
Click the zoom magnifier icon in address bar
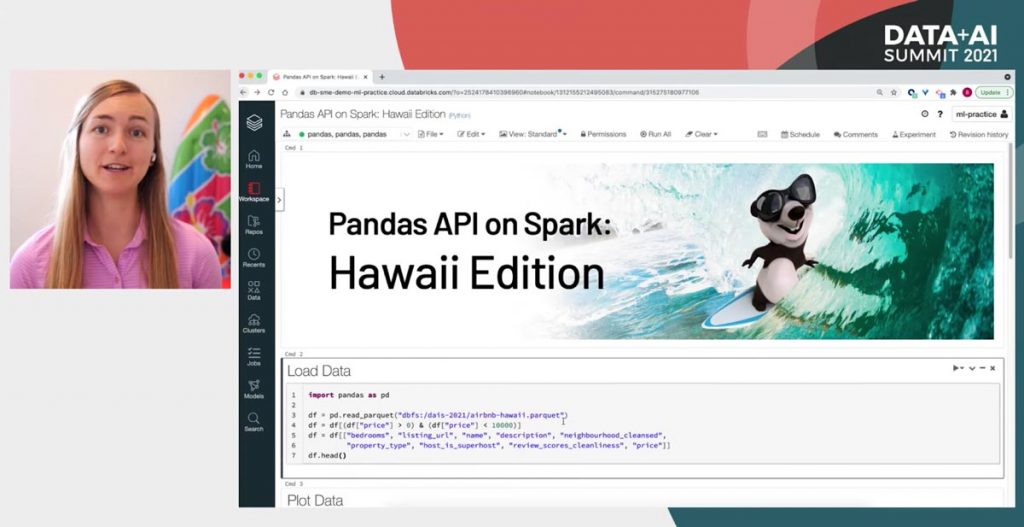[x=880, y=93]
